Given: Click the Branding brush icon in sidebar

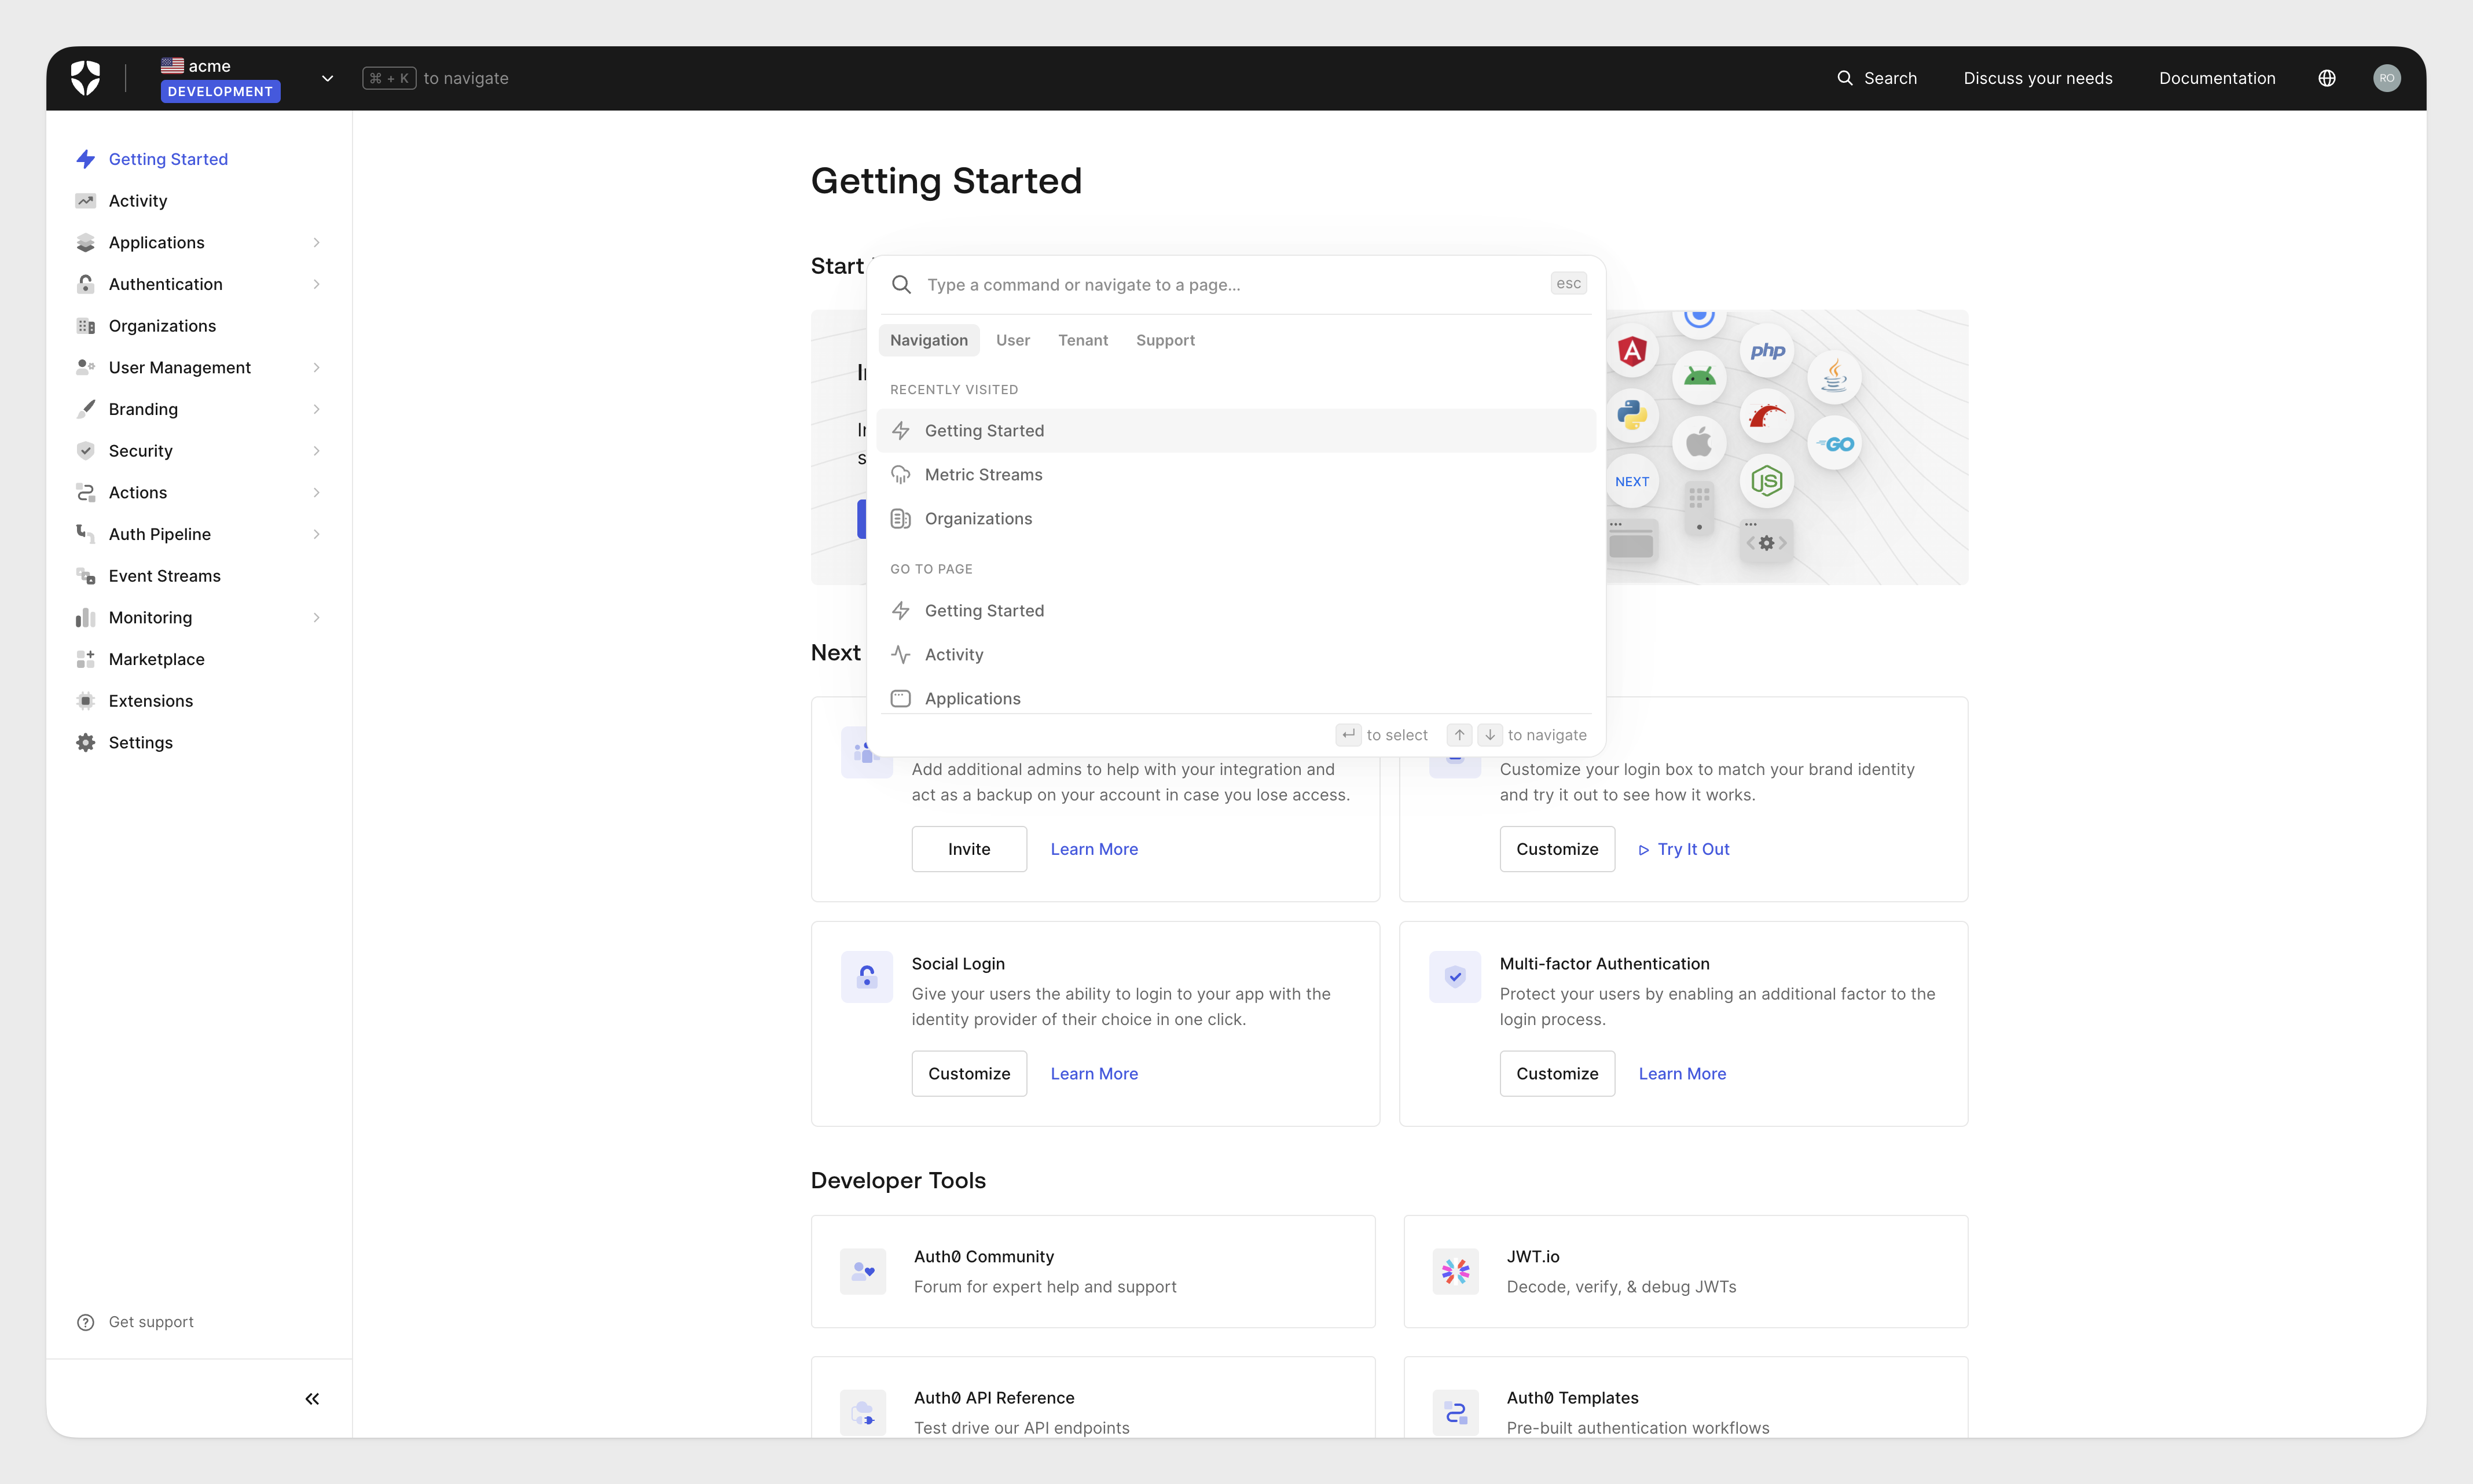Looking at the screenshot, I should click(x=86, y=409).
